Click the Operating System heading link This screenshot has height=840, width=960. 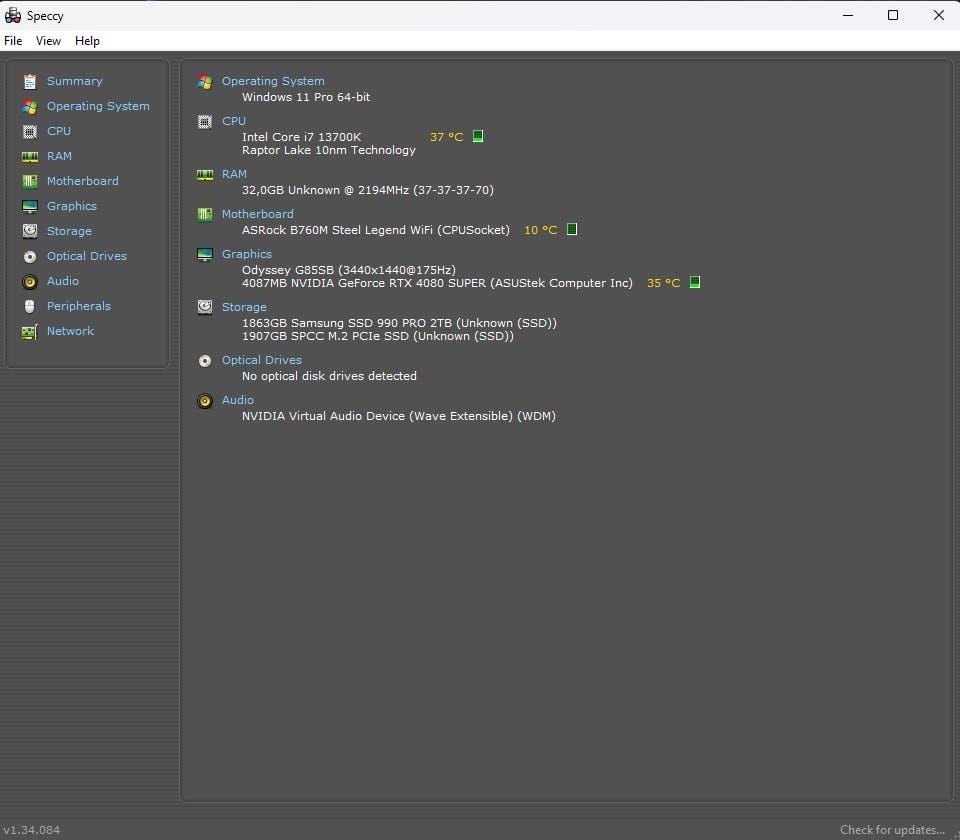pyautogui.click(x=273, y=81)
